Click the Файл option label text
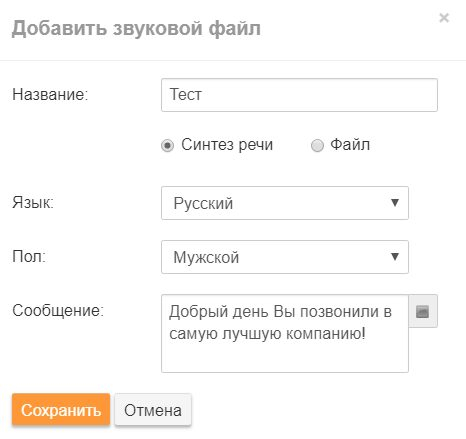This screenshot has width=466, height=439. 350,145
